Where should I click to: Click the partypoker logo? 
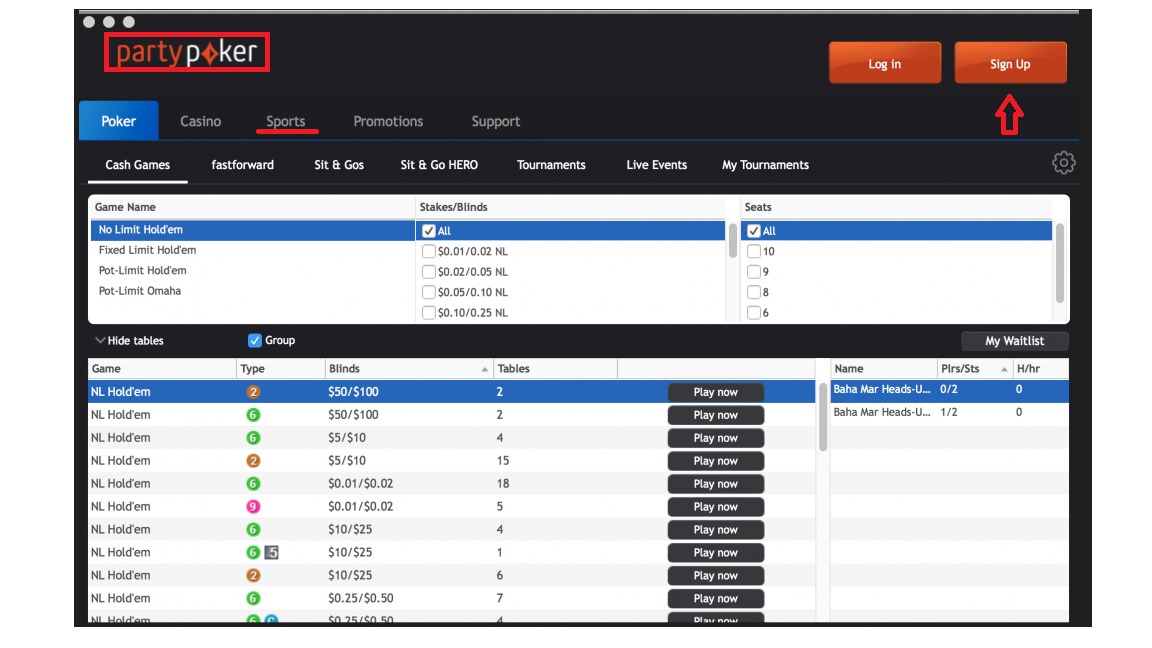coord(187,52)
